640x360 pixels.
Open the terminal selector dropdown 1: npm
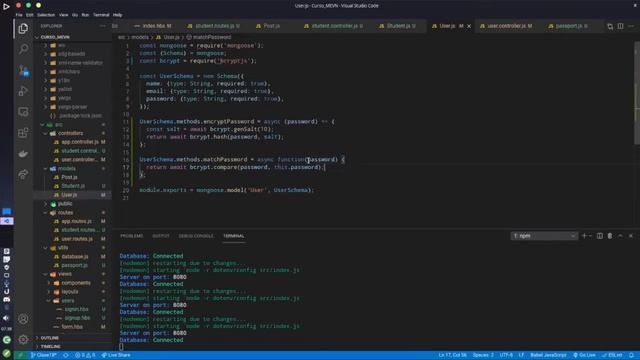(544, 236)
